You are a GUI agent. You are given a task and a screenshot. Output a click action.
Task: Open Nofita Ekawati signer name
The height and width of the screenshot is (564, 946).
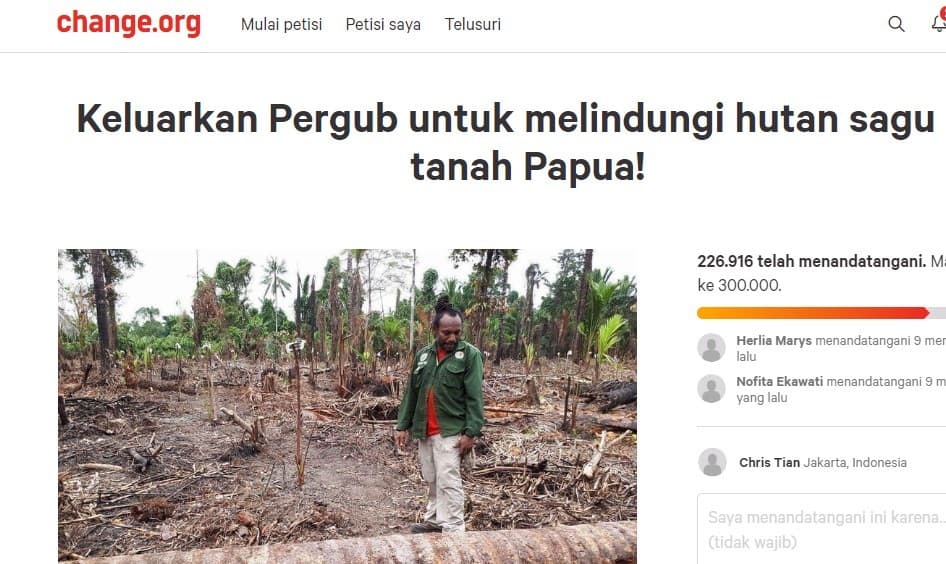point(779,381)
